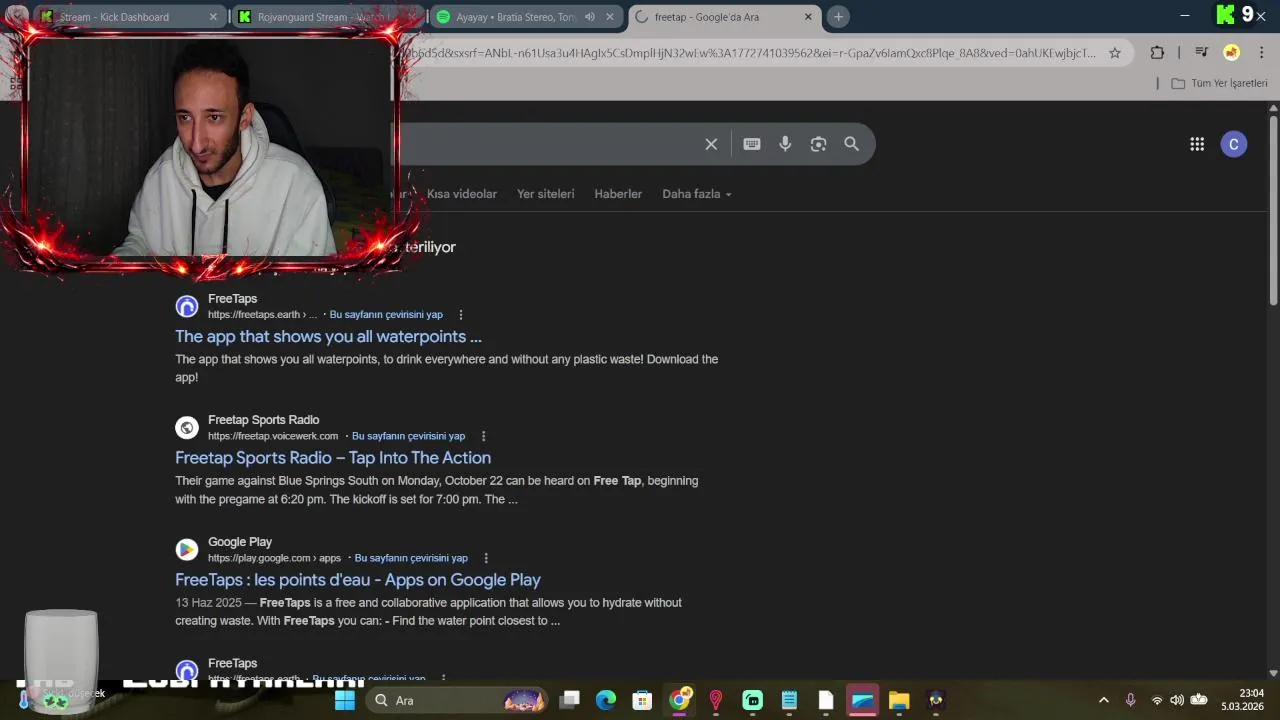The image size is (1280, 720).
Task: Open the Kısa videolar search filter
Action: (x=462, y=194)
